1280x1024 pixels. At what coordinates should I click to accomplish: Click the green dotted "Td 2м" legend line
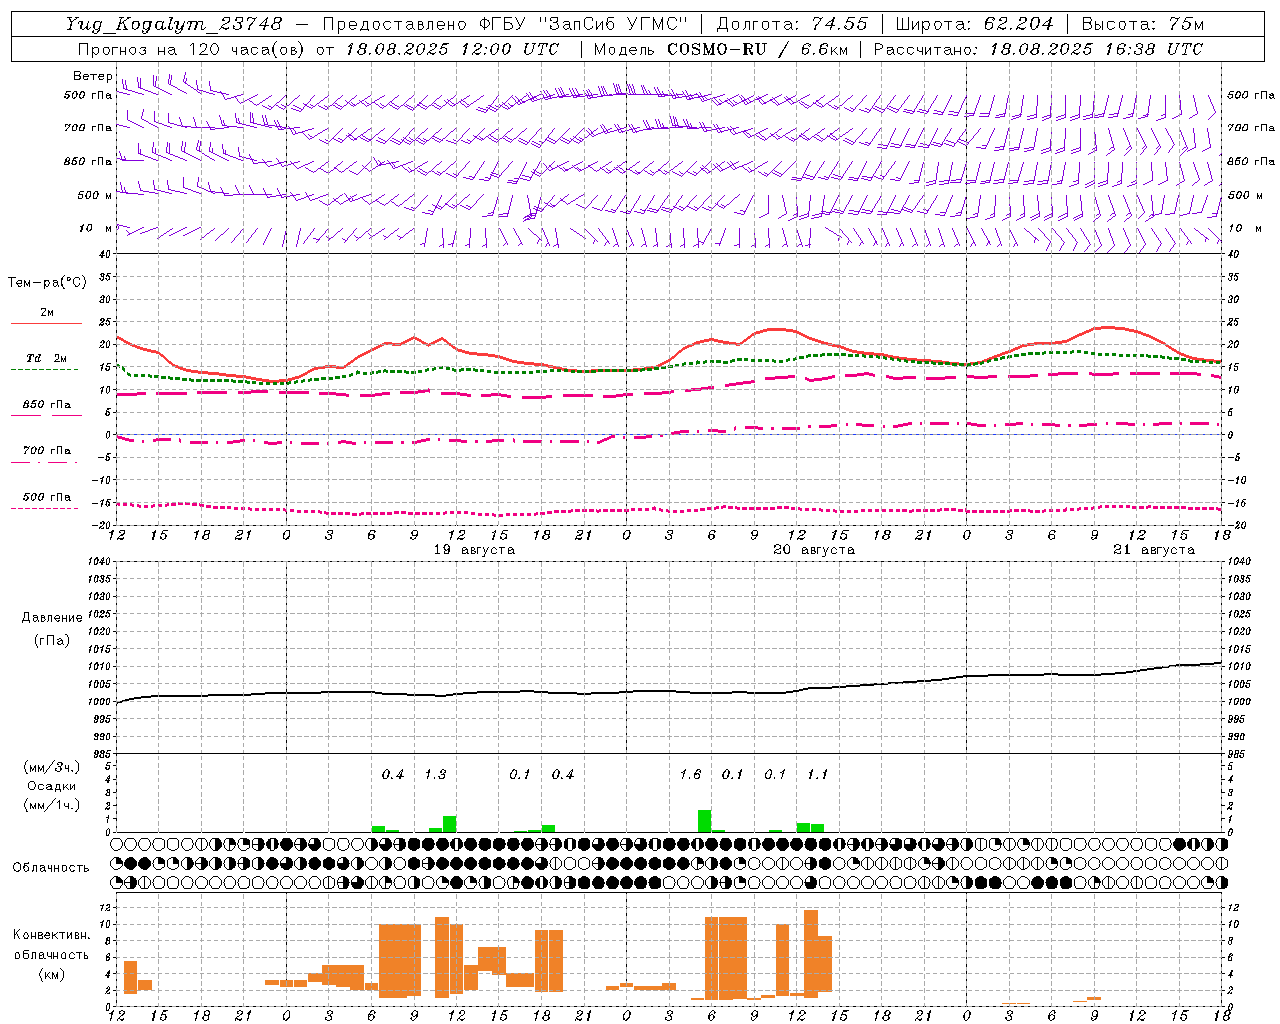pos(44,369)
